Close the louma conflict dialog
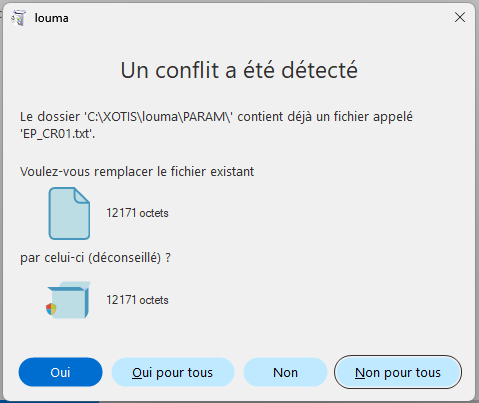Image resolution: width=479 pixels, height=403 pixels. coord(460,17)
